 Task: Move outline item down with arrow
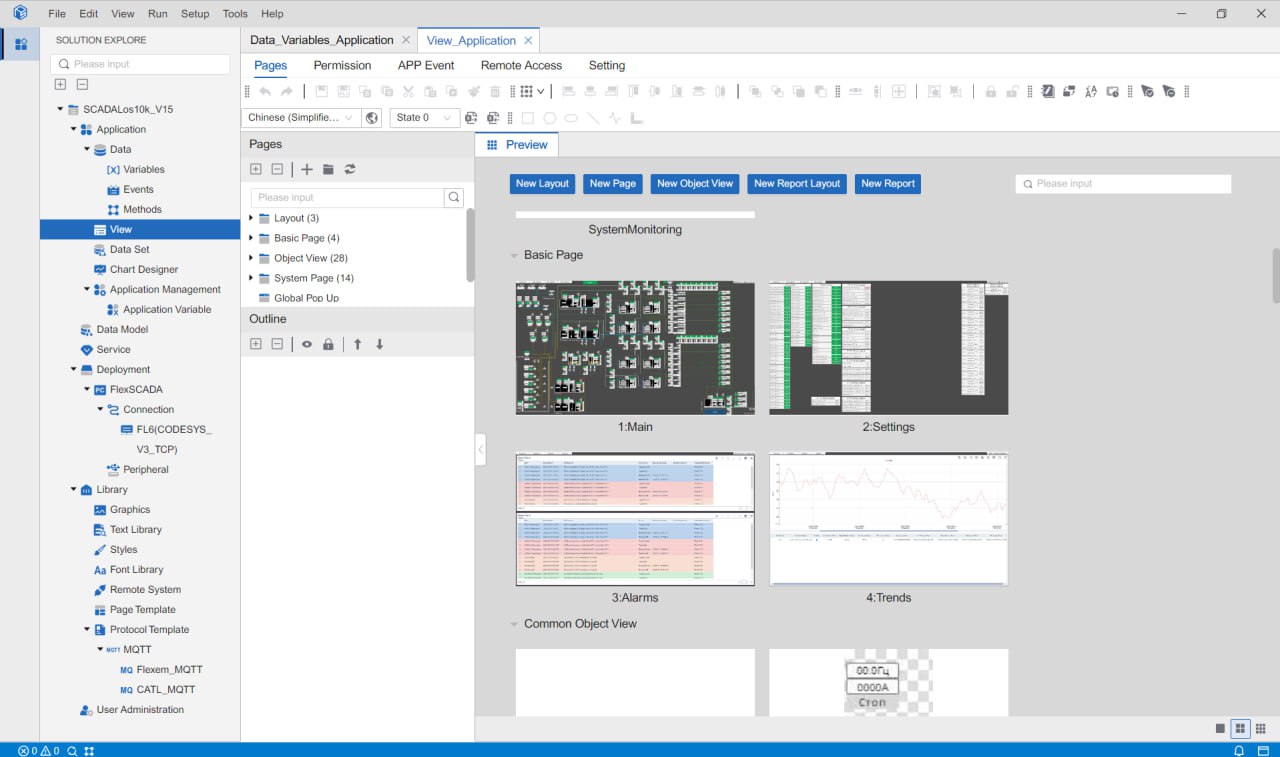[x=380, y=344]
